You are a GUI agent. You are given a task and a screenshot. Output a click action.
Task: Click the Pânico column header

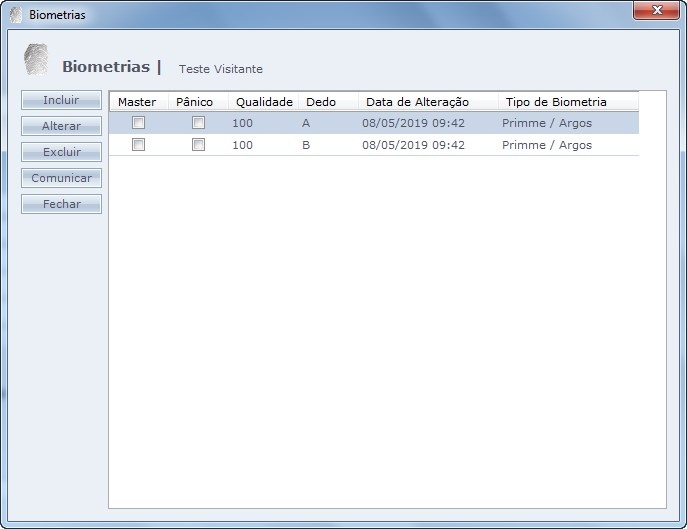pyautogui.click(x=195, y=102)
